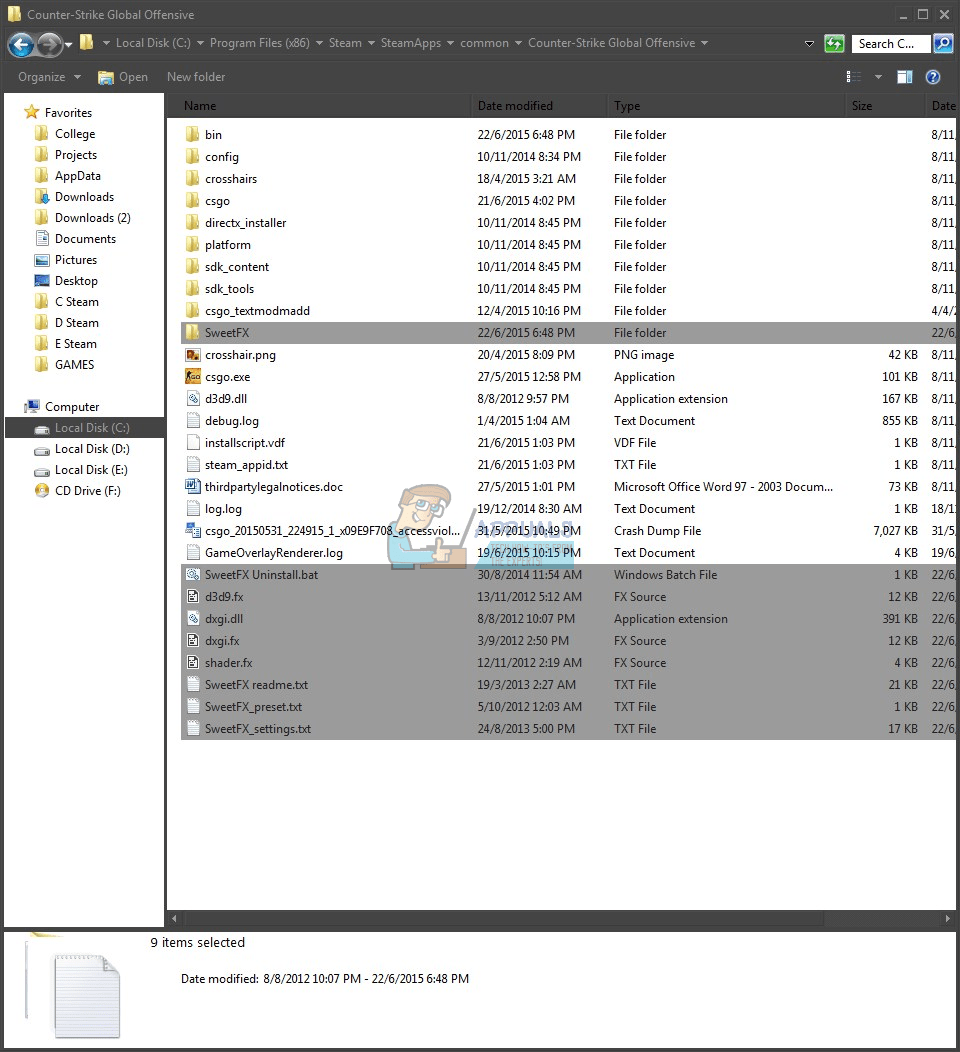Click the horizontal scrollbar right arrow
This screenshot has width=960, height=1052.
coord(947,918)
